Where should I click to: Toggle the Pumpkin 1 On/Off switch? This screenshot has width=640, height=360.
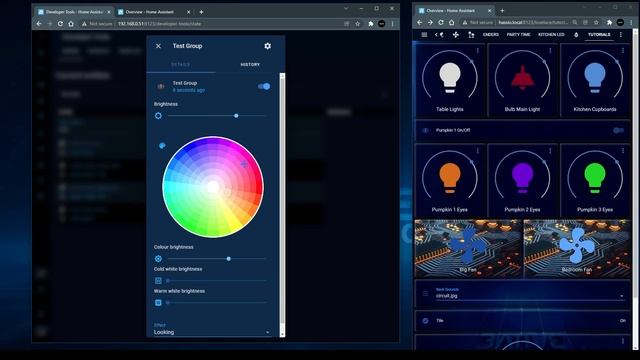pos(618,130)
